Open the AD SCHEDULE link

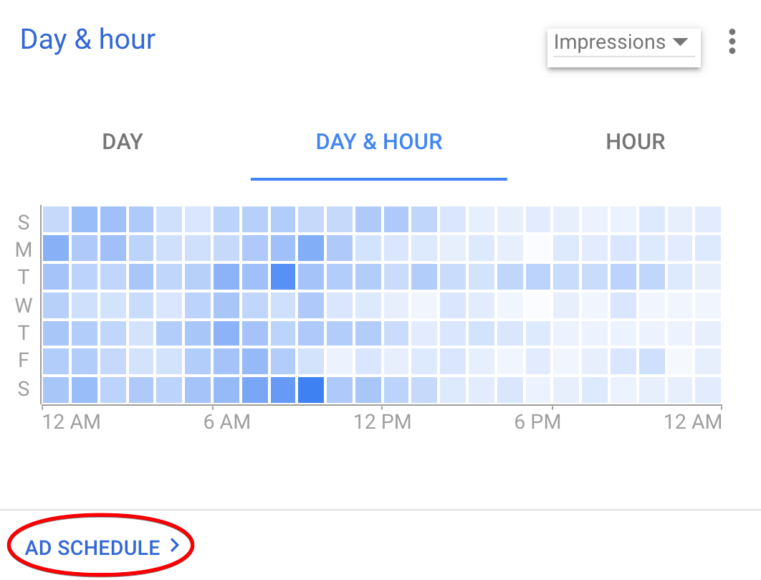click(x=102, y=547)
